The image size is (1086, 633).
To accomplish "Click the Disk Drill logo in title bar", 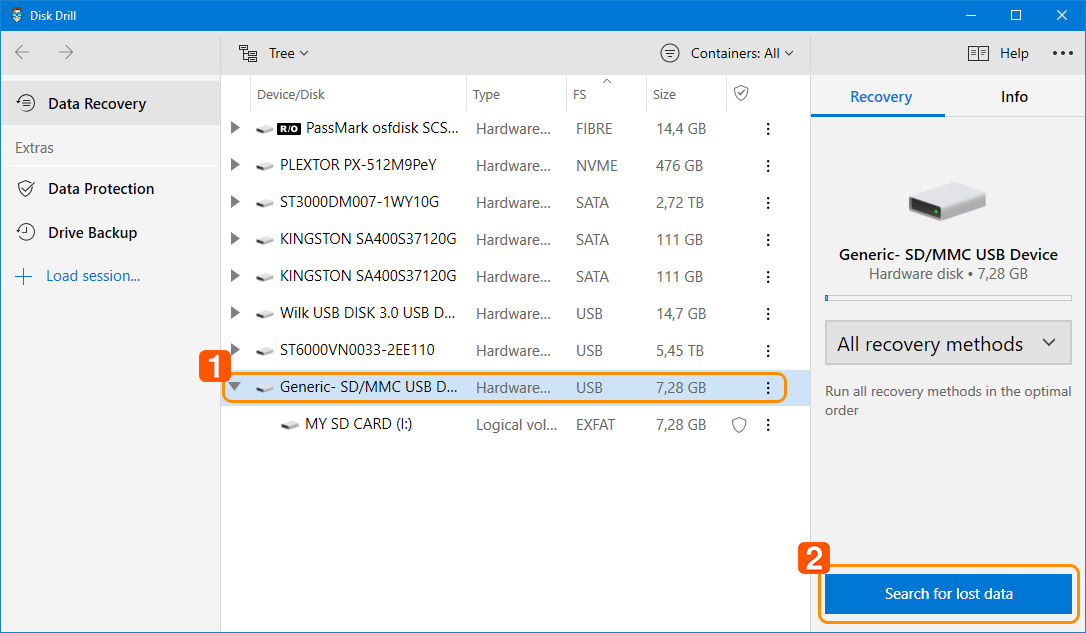I will pos(14,15).
